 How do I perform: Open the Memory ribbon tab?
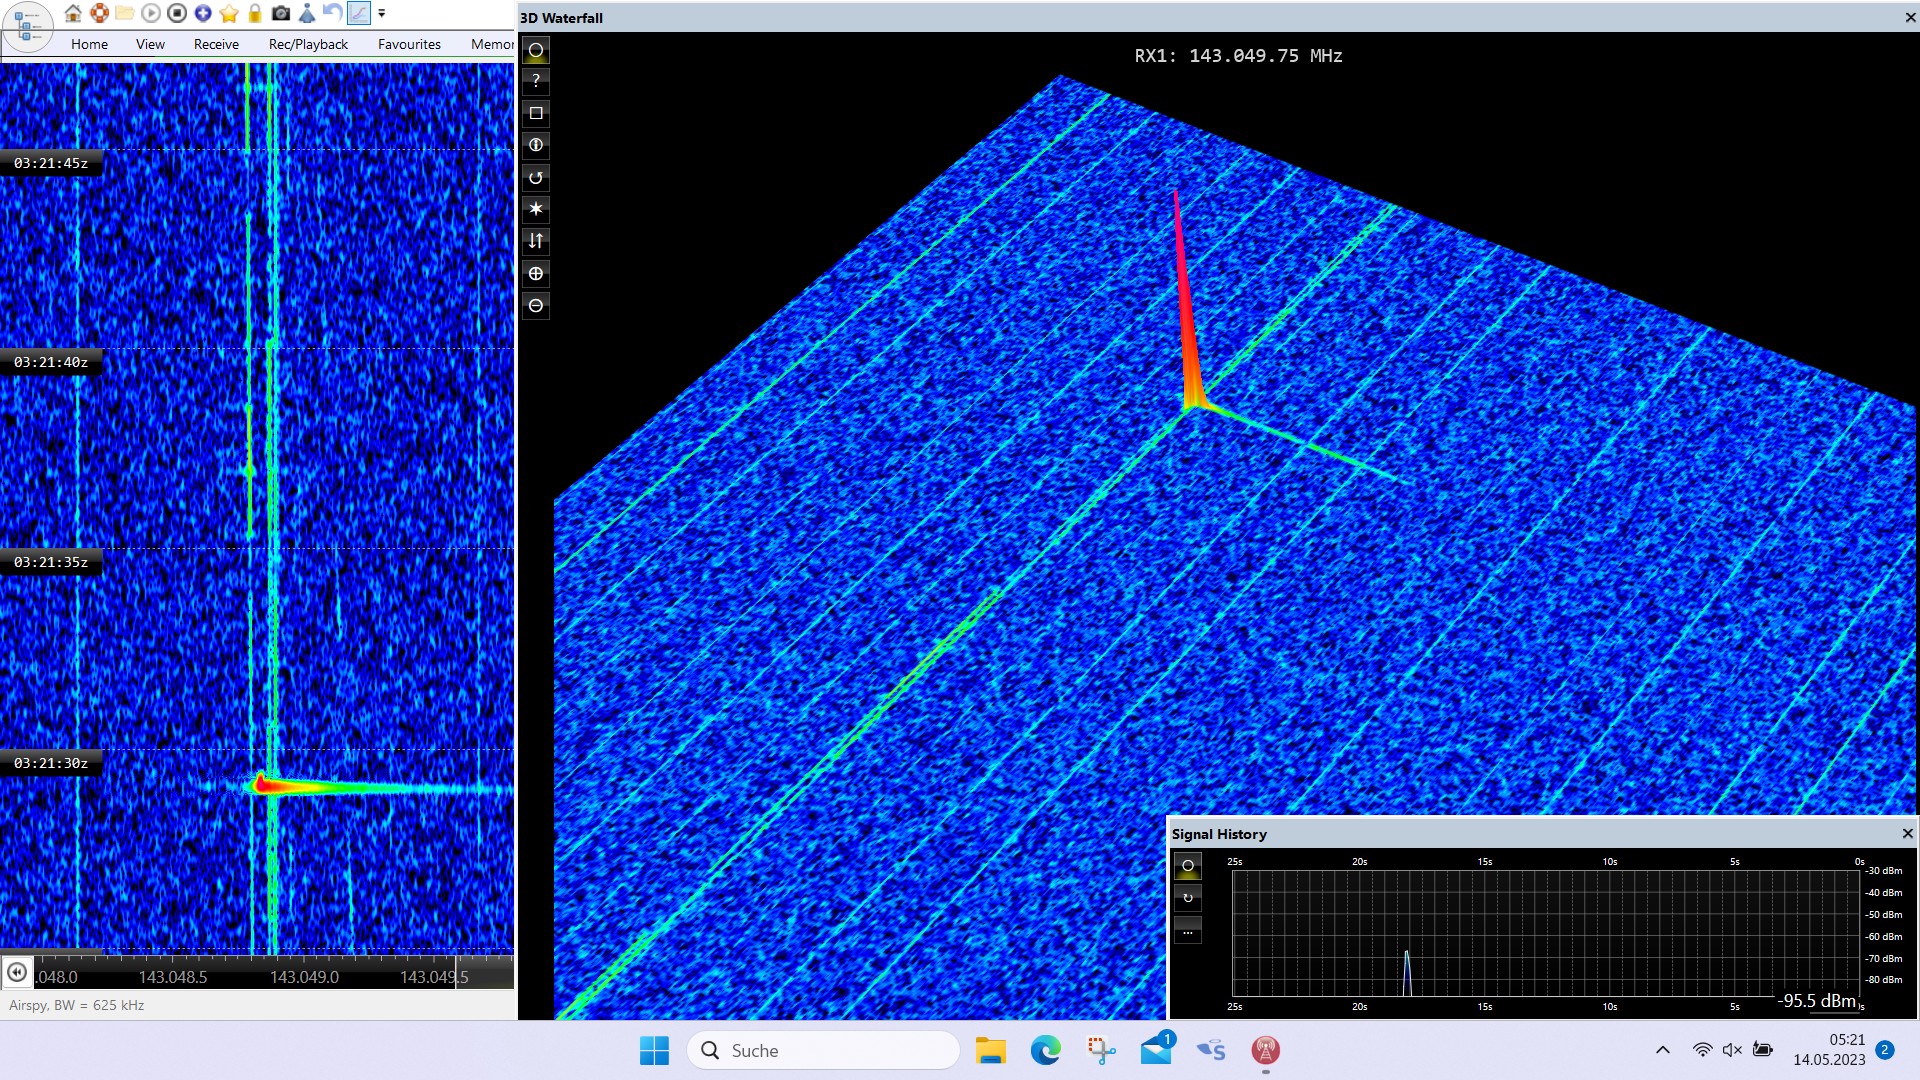(492, 44)
